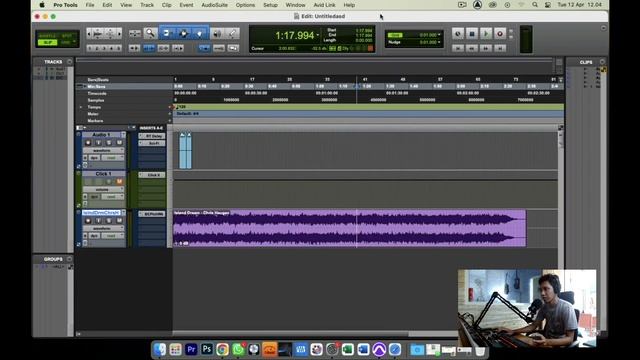Click the Timecode ruler label
The height and width of the screenshot is (360, 640).
click(x=97, y=93)
